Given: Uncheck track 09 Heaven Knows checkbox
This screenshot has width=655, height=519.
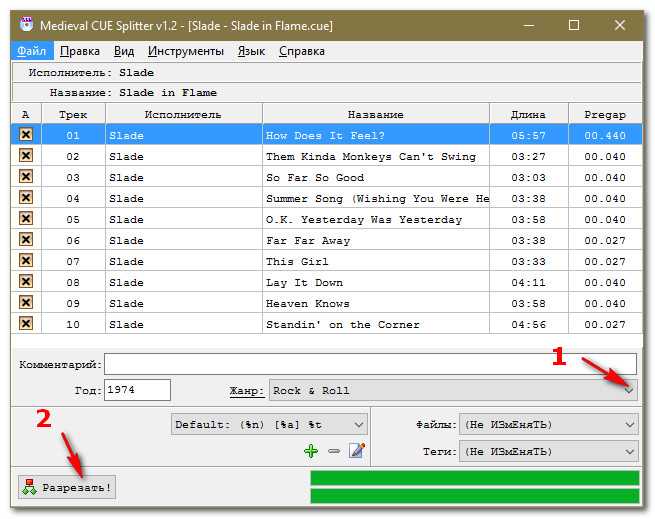Looking at the screenshot, I should tap(26, 302).
